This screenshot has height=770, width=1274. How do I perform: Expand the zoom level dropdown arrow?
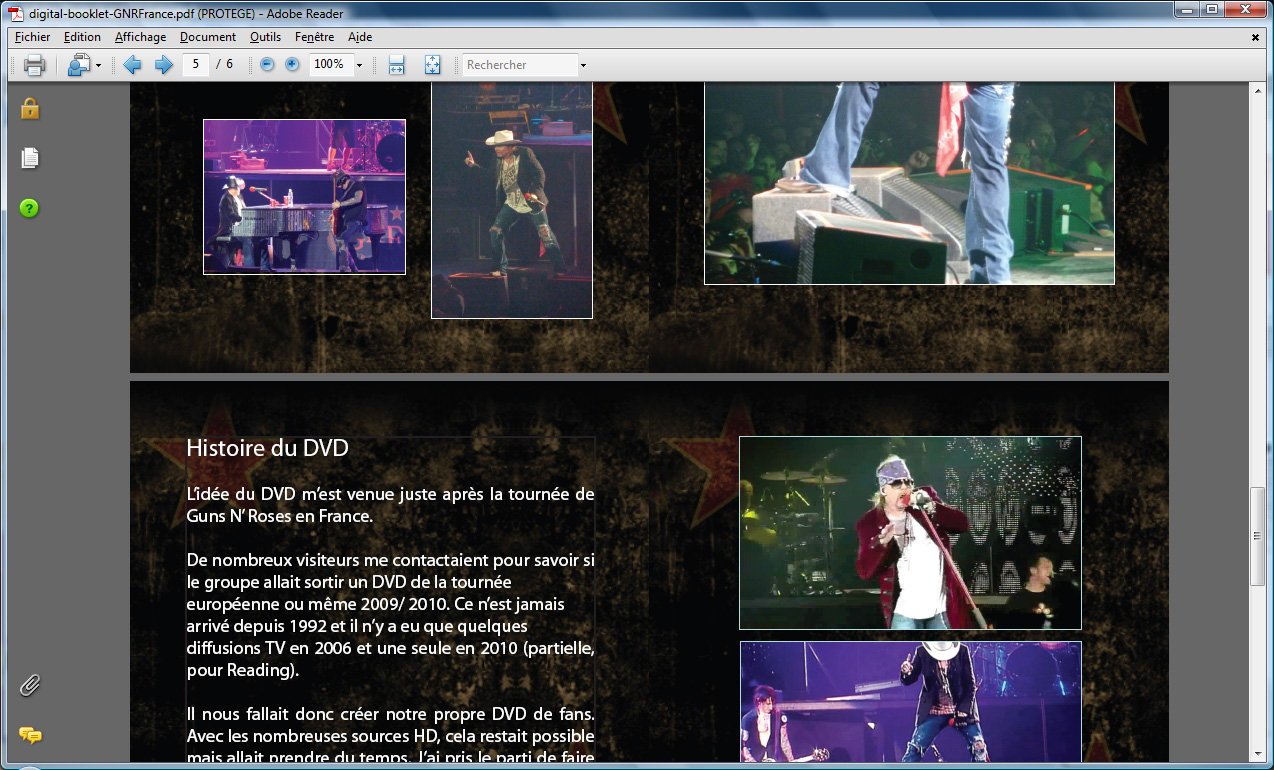[x=359, y=65]
